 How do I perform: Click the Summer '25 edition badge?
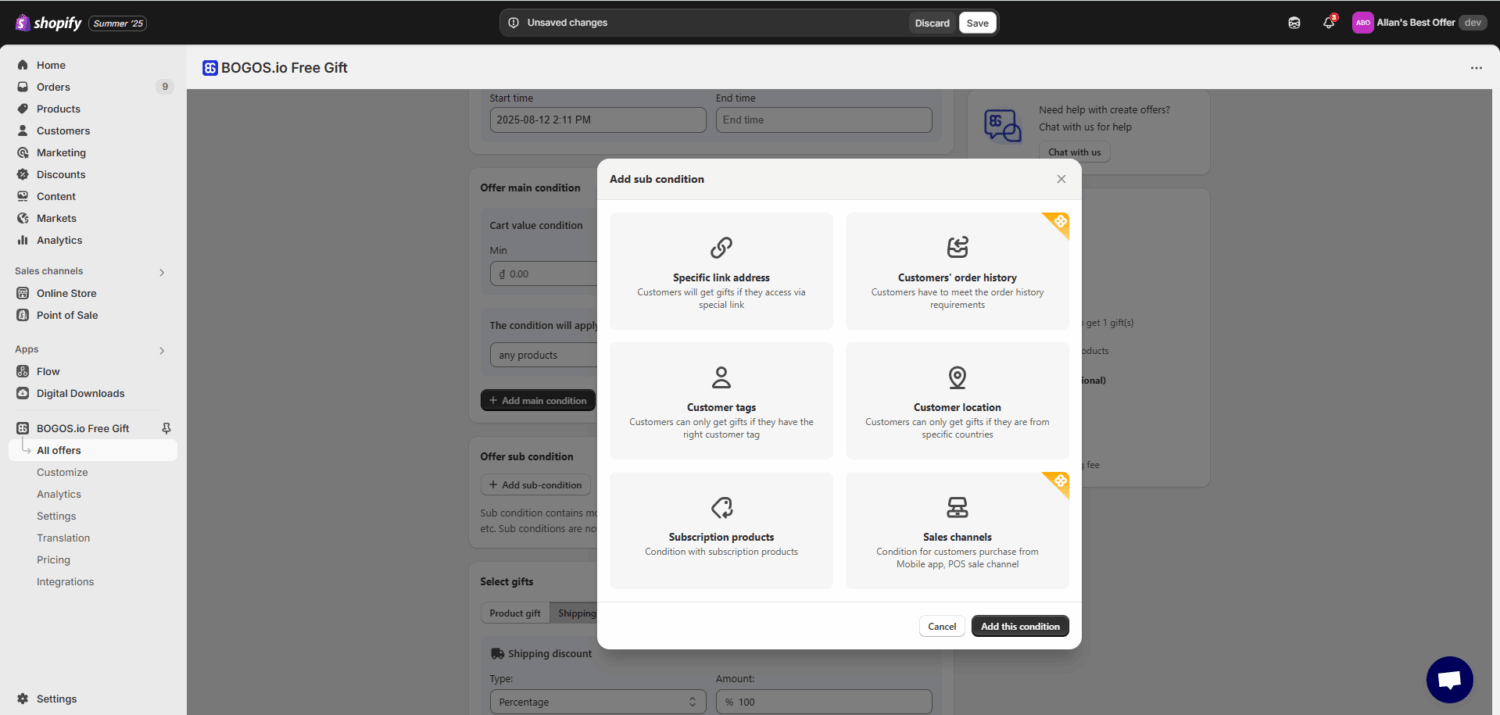coord(118,23)
